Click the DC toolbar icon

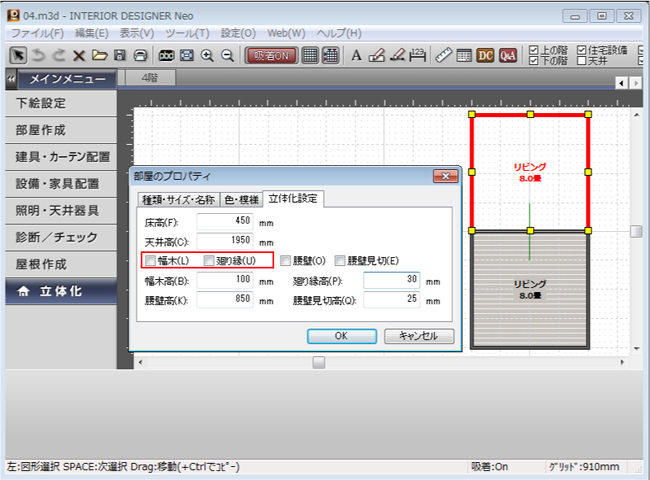point(486,56)
